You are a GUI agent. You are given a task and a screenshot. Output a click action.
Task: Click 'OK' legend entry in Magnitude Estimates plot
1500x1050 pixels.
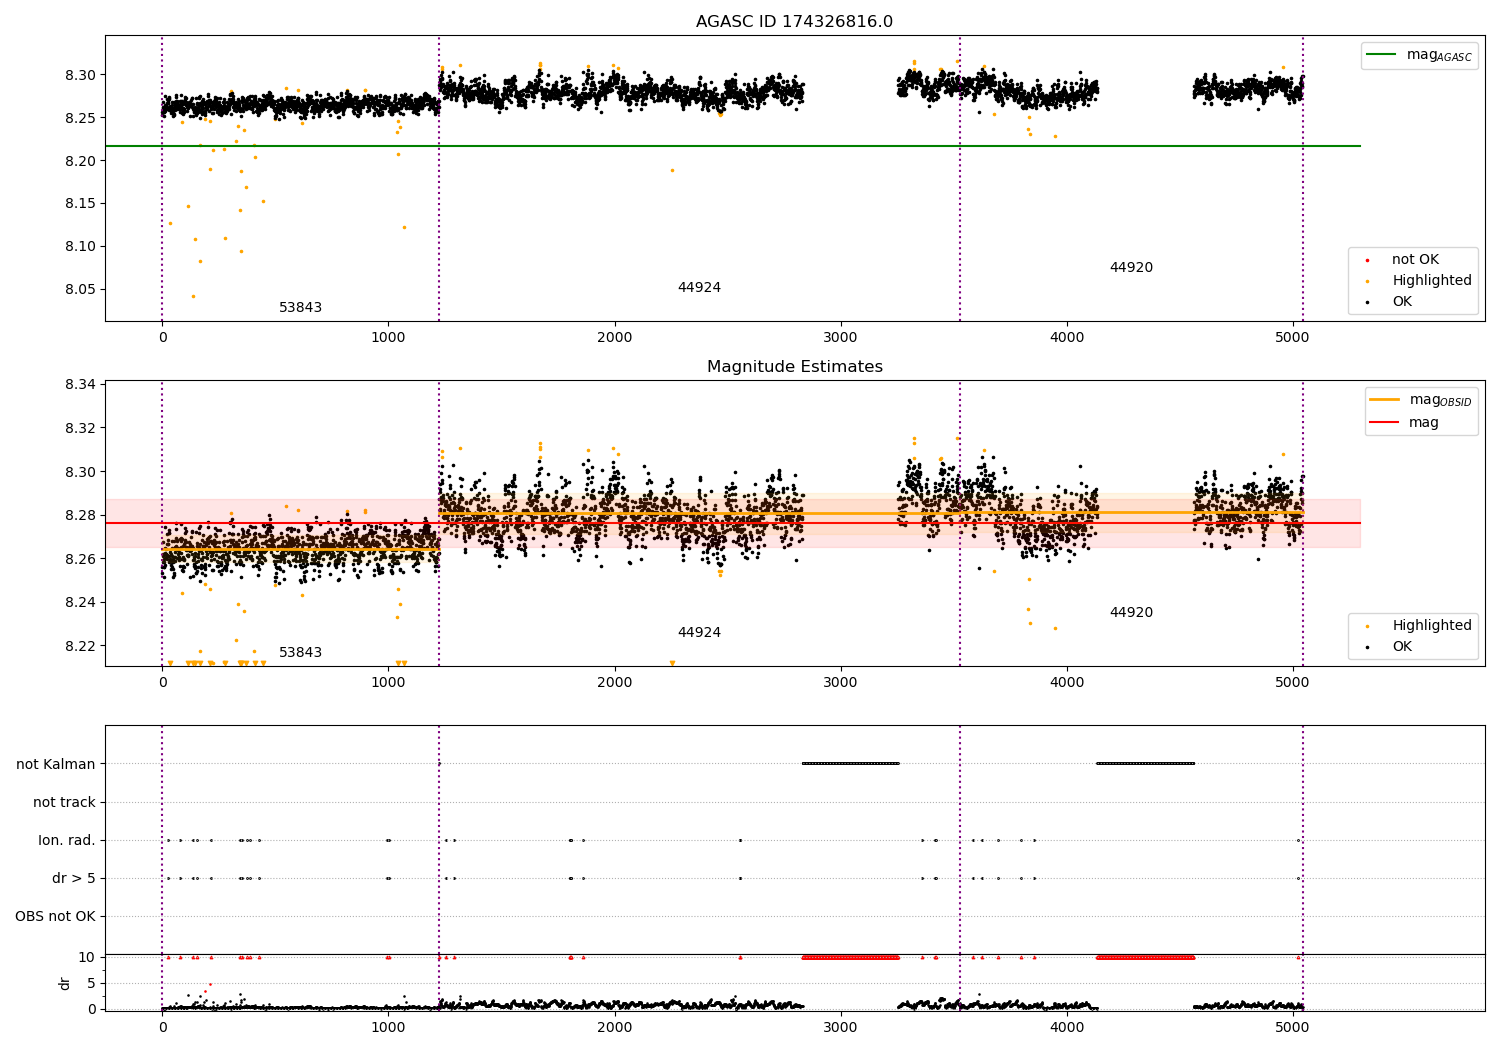(1402, 647)
